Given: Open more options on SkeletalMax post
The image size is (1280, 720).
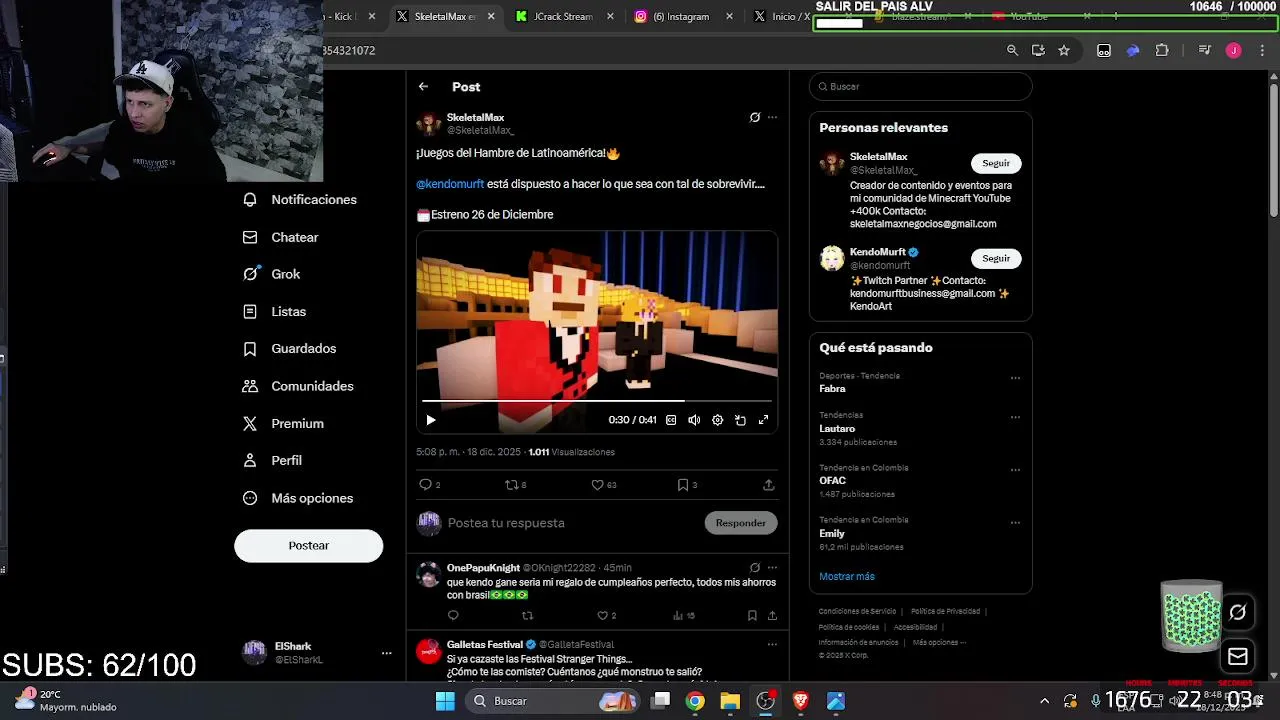Looking at the screenshot, I should pyautogui.click(x=772, y=117).
